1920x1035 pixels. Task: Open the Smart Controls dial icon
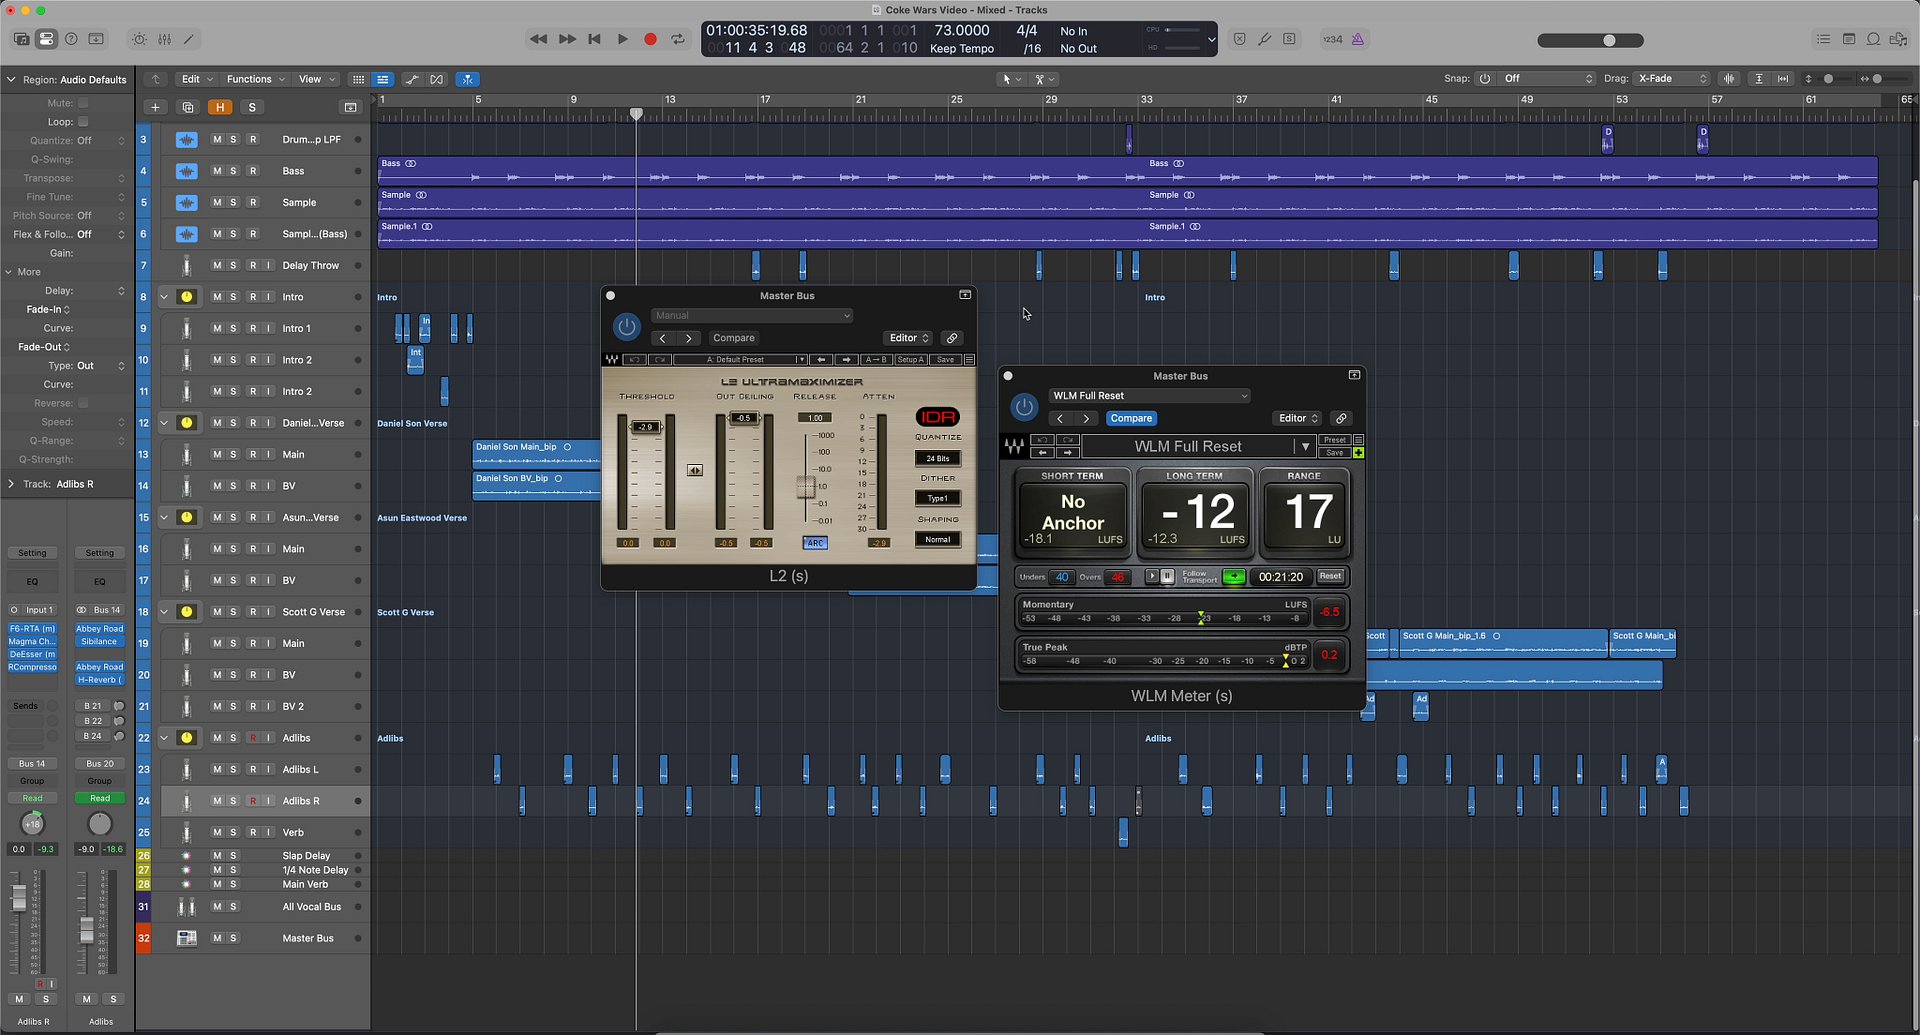(x=139, y=39)
